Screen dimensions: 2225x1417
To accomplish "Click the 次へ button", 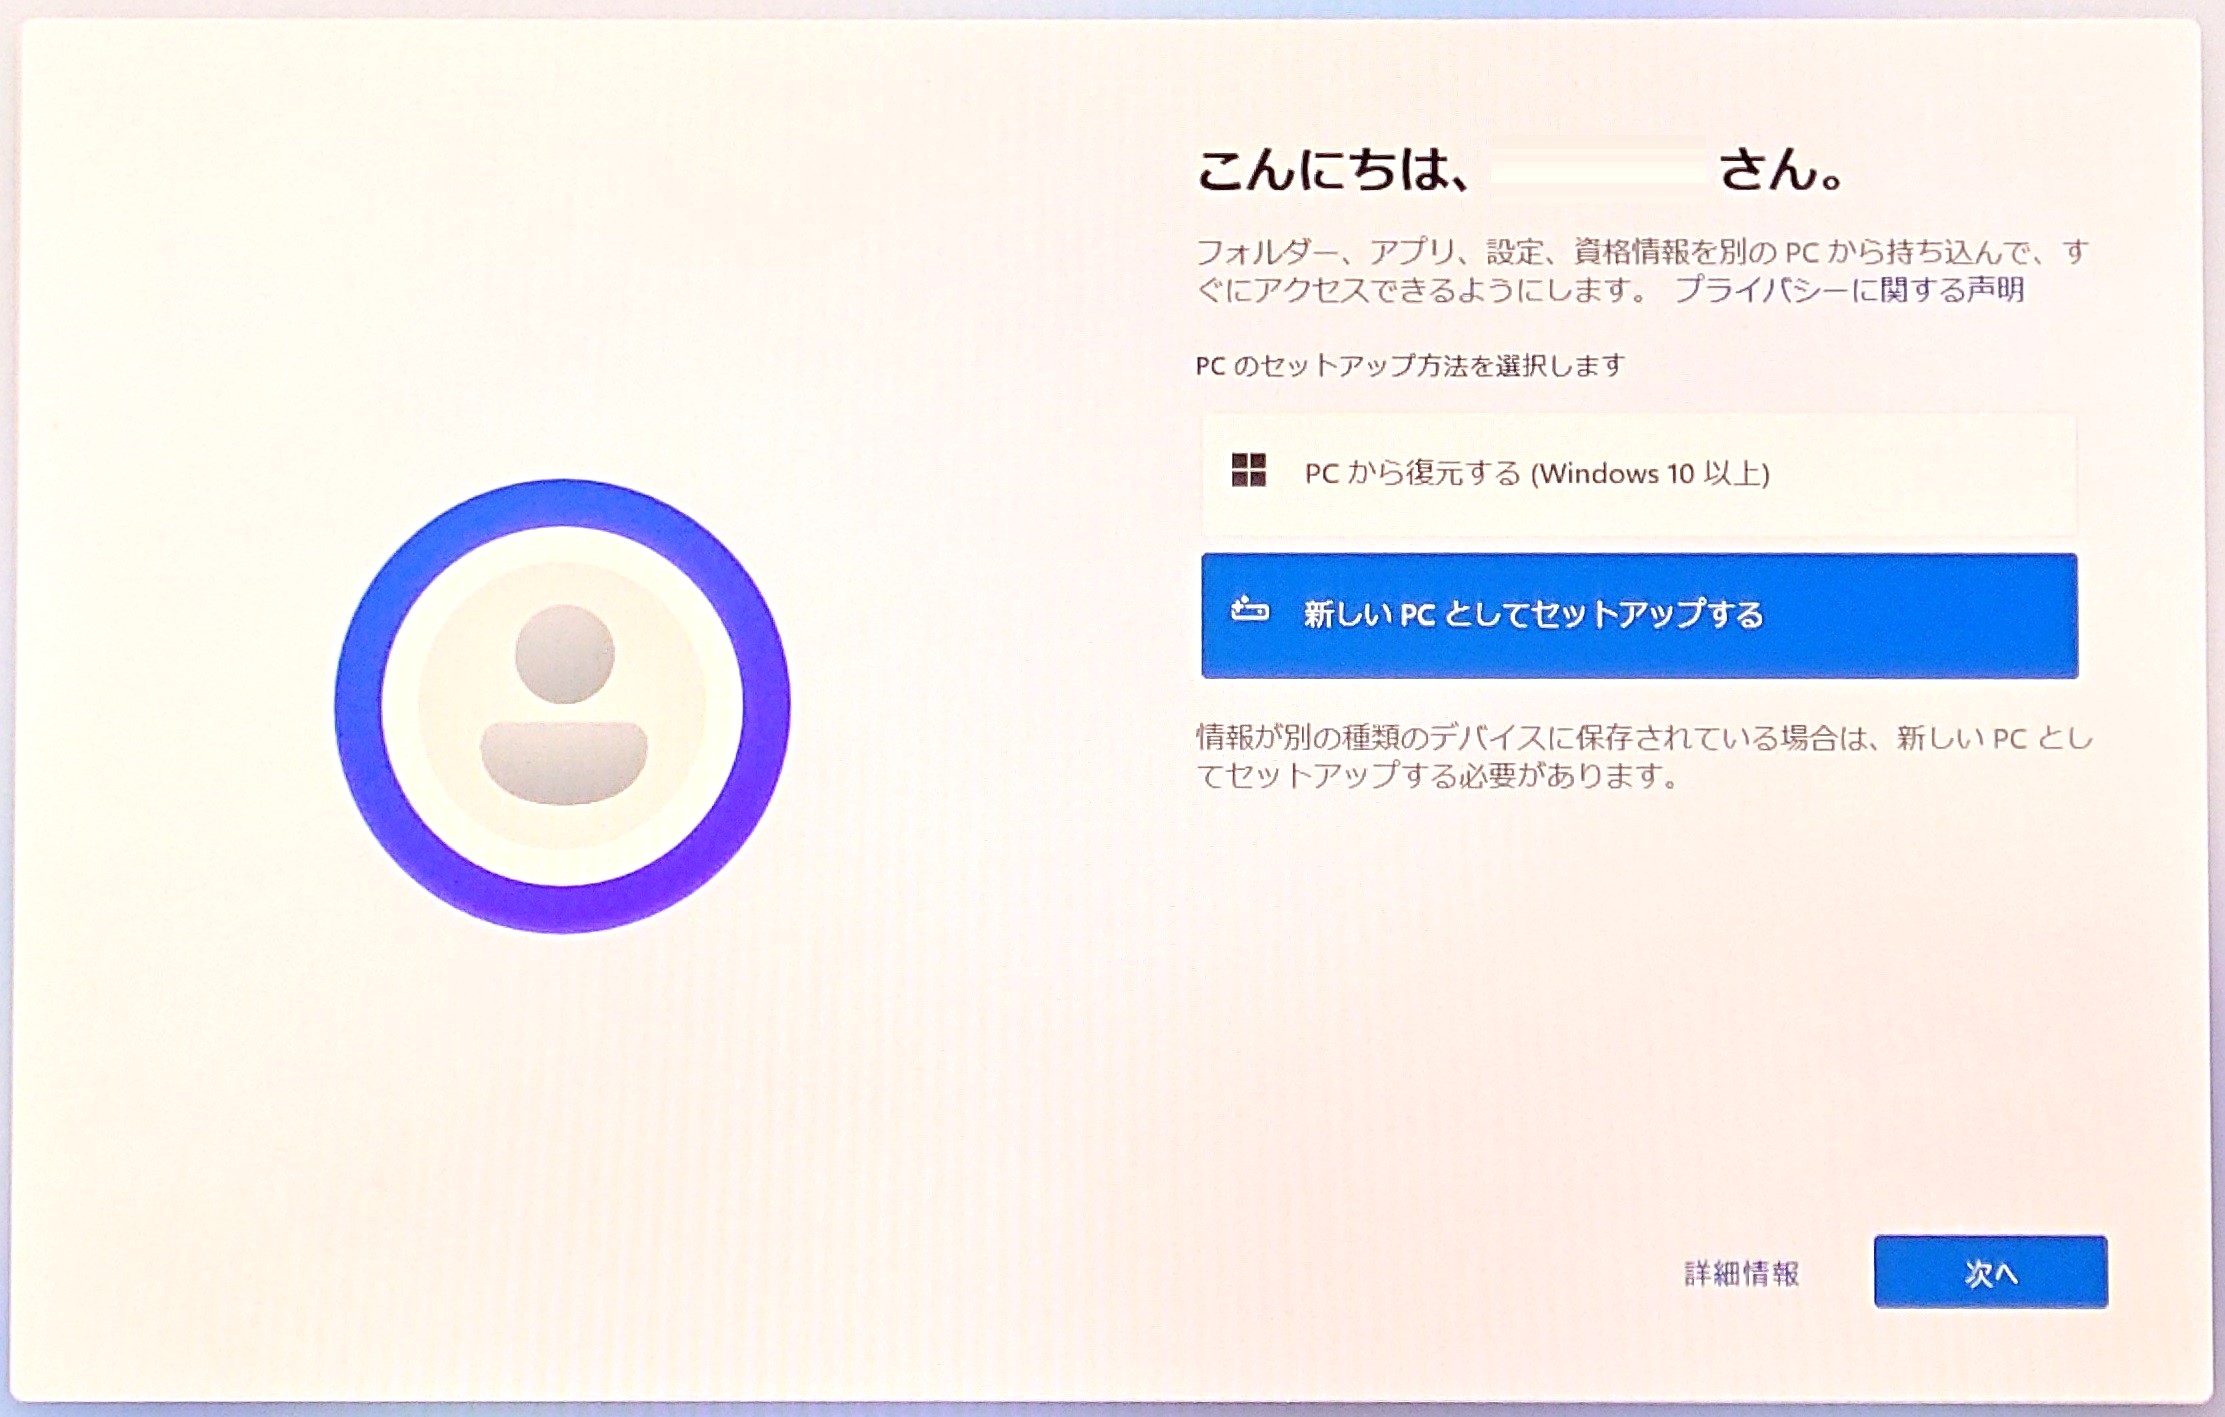I will pyautogui.click(x=1990, y=1272).
